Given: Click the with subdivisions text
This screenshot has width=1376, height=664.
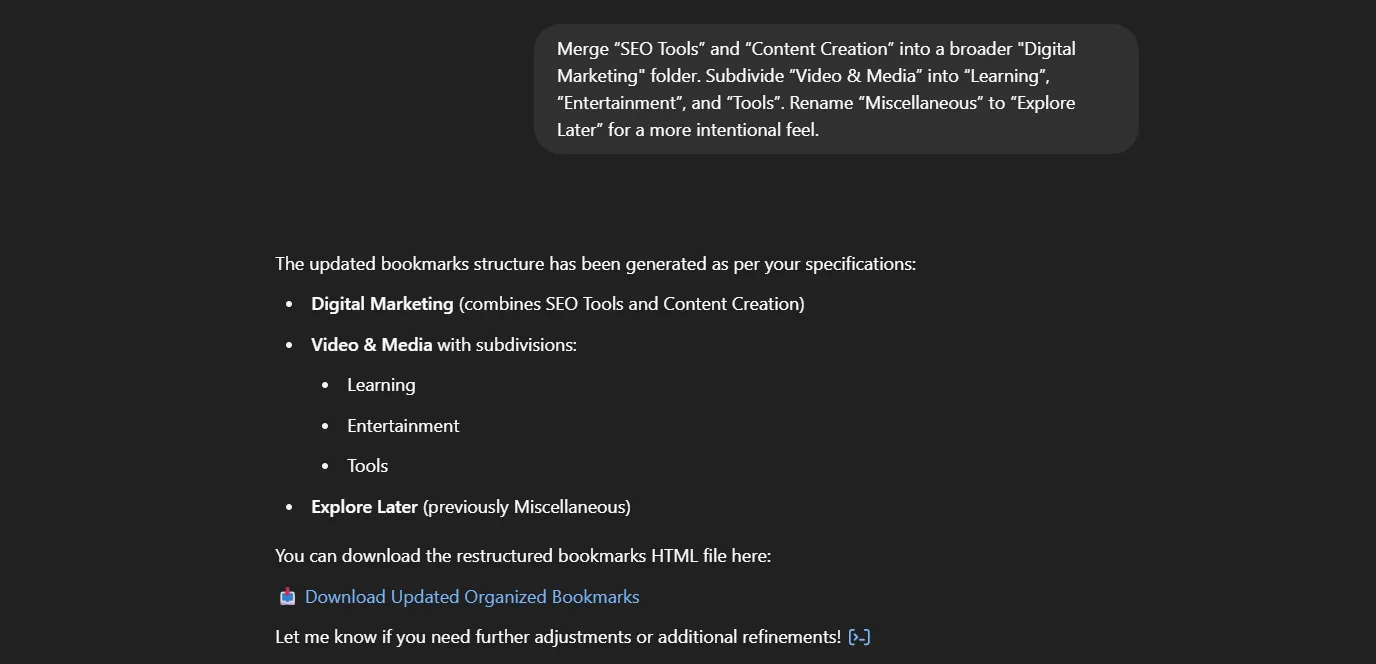Looking at the screenshot, I should point(508,344).
